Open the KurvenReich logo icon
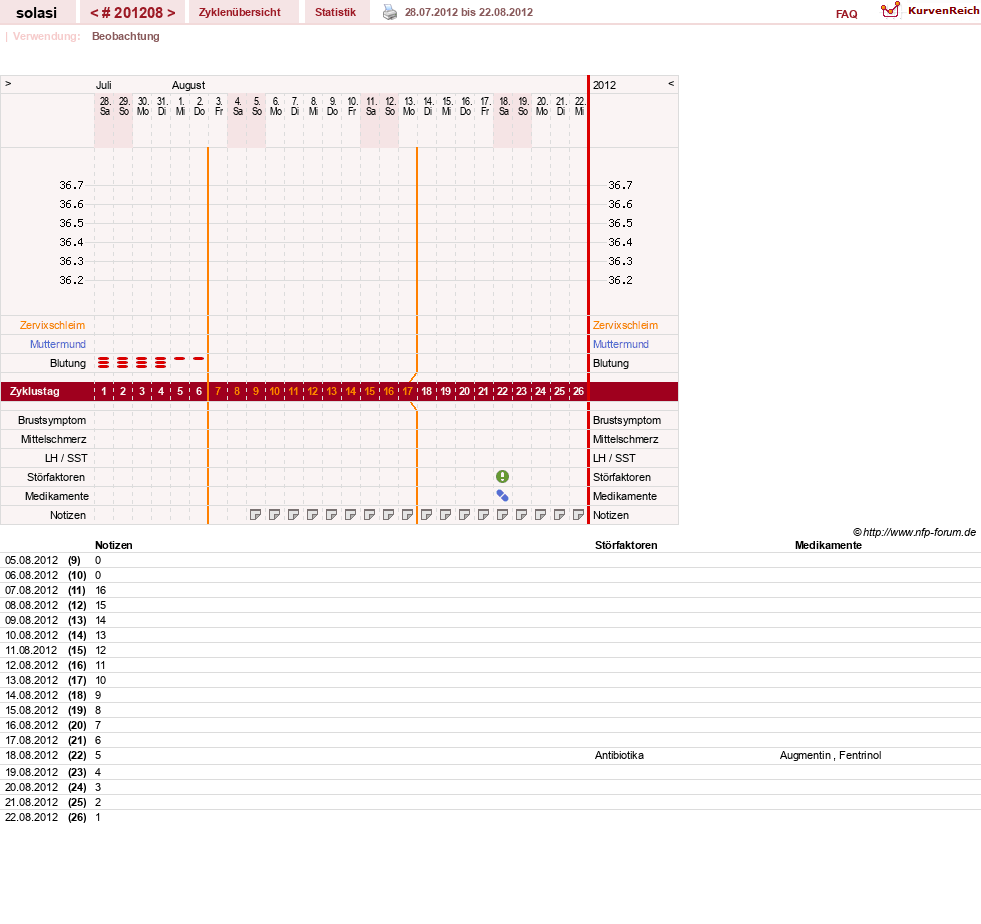The height and width of the screenshot is (924, 981). point(890,10)
